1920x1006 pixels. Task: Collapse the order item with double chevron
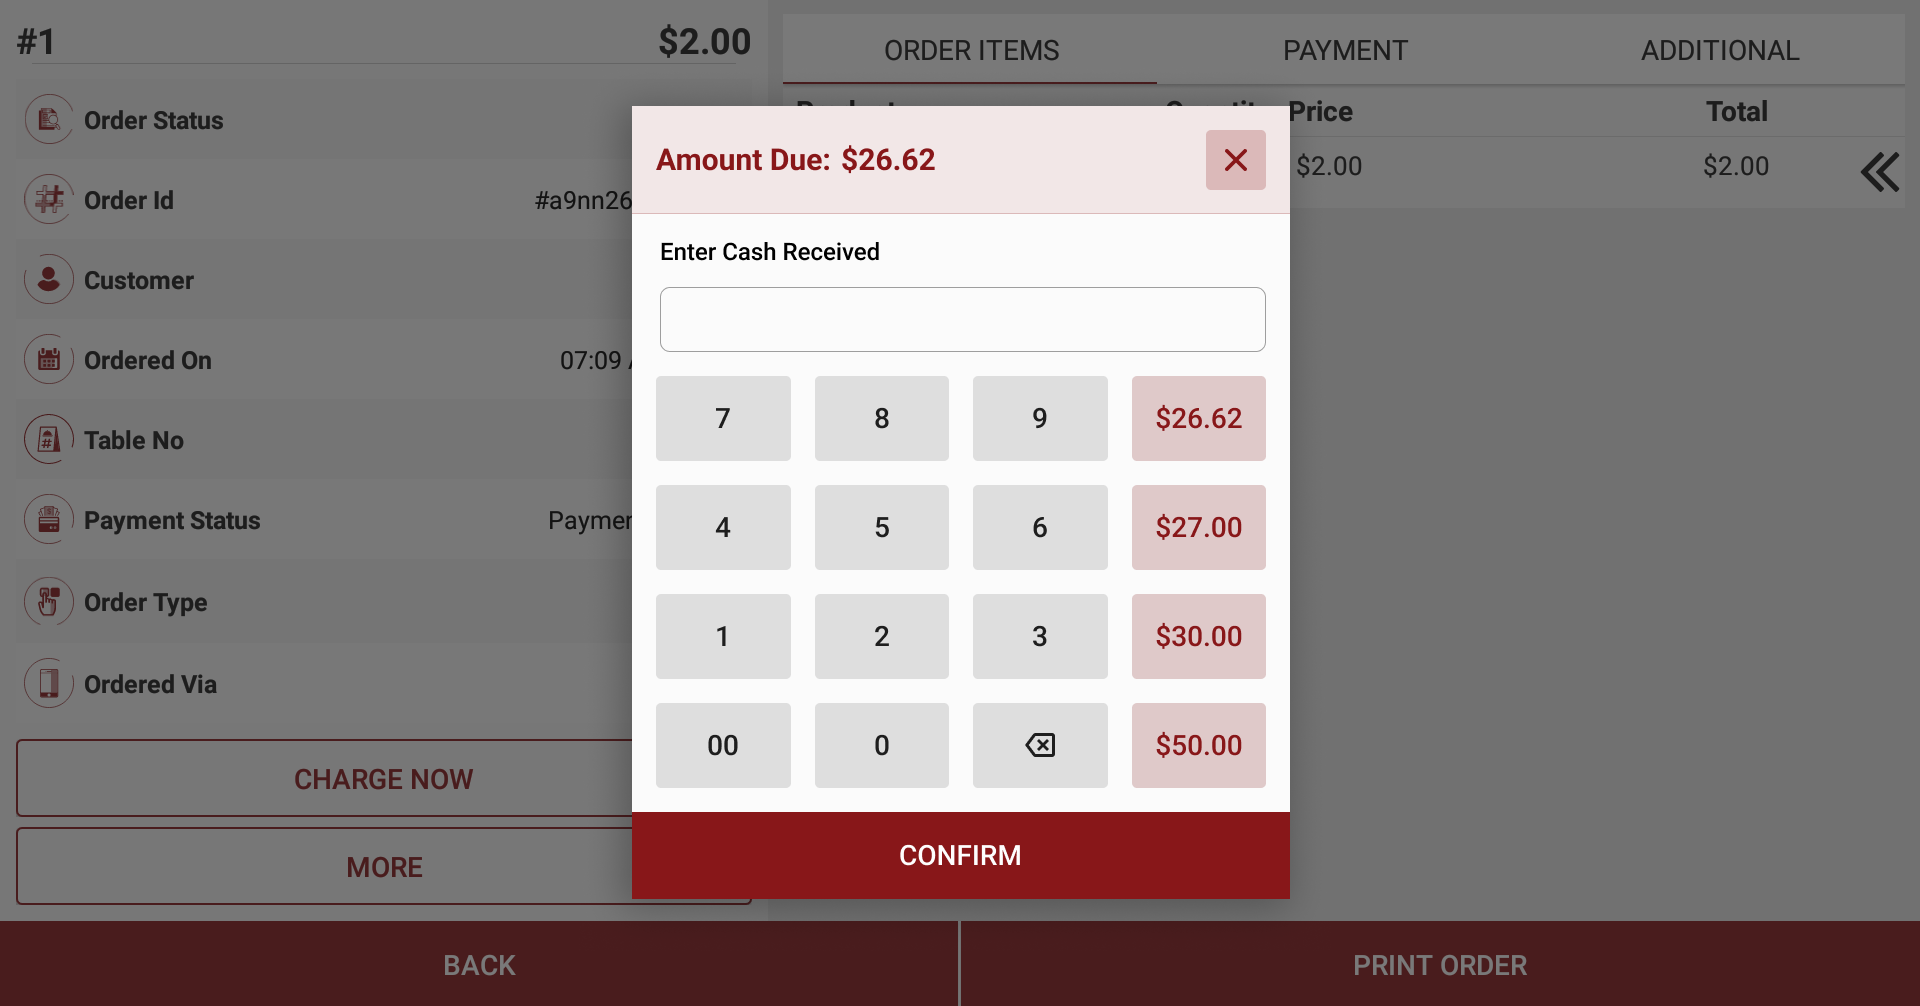[1879, 172]
